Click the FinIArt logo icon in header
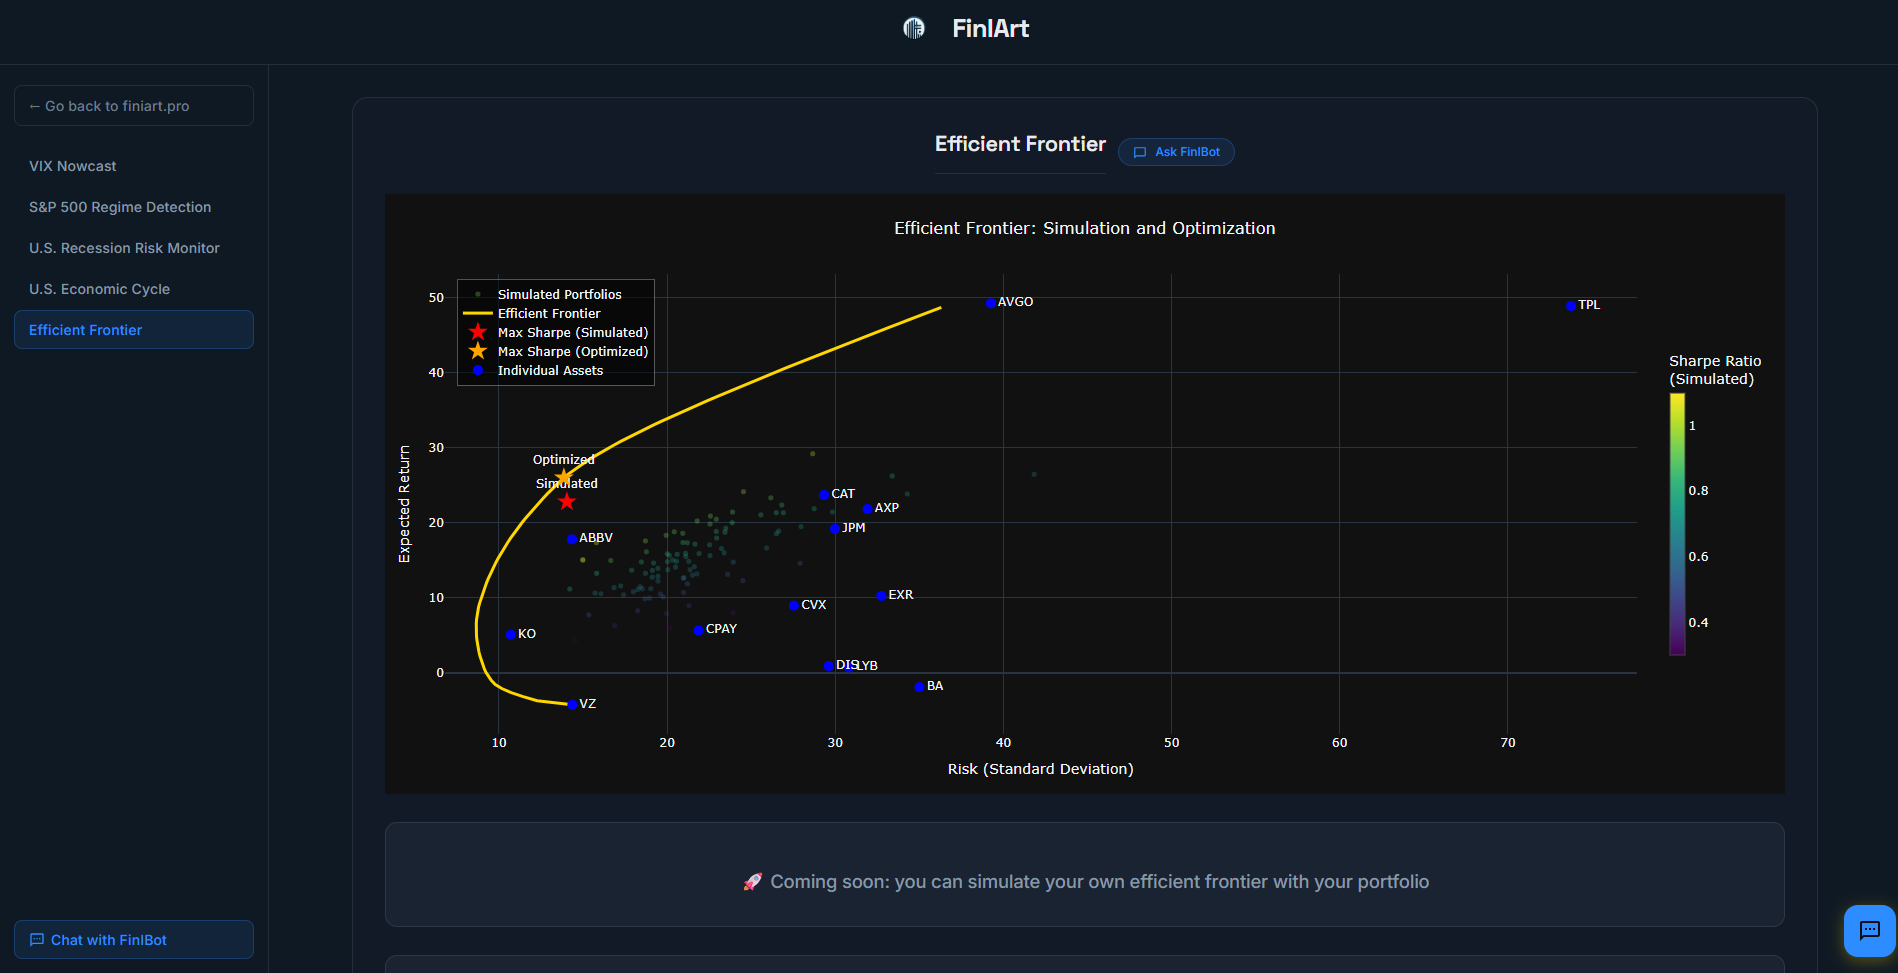 914,28
